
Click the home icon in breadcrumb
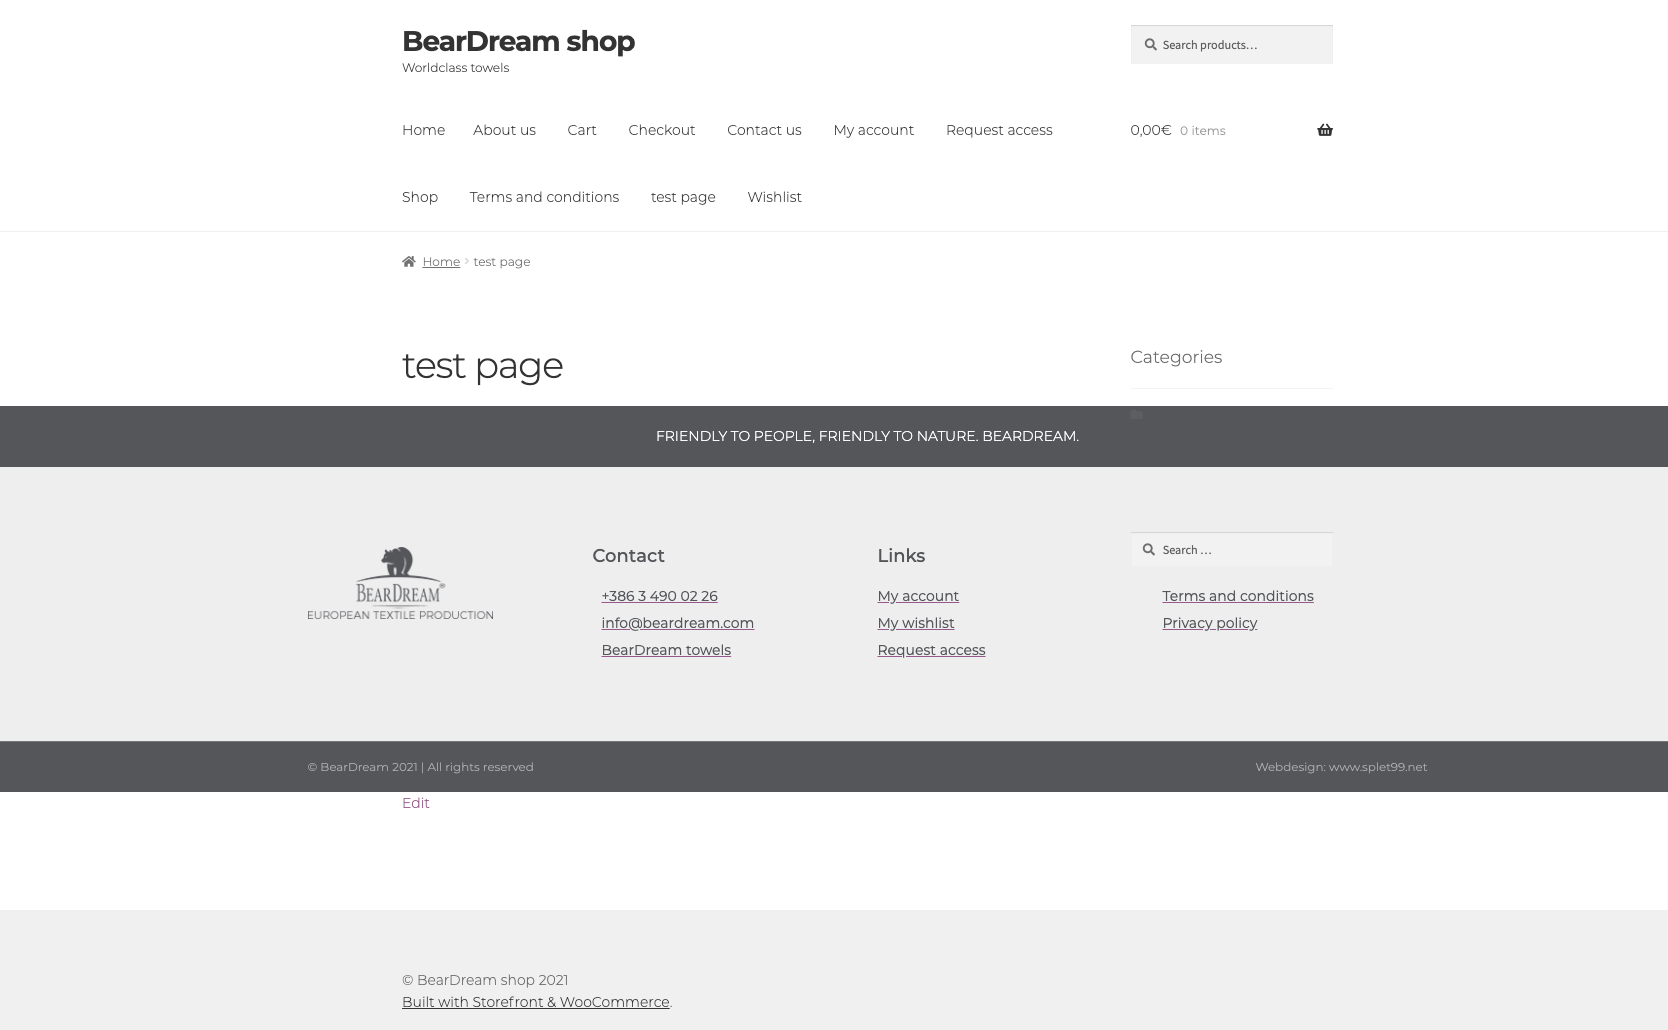409,262
